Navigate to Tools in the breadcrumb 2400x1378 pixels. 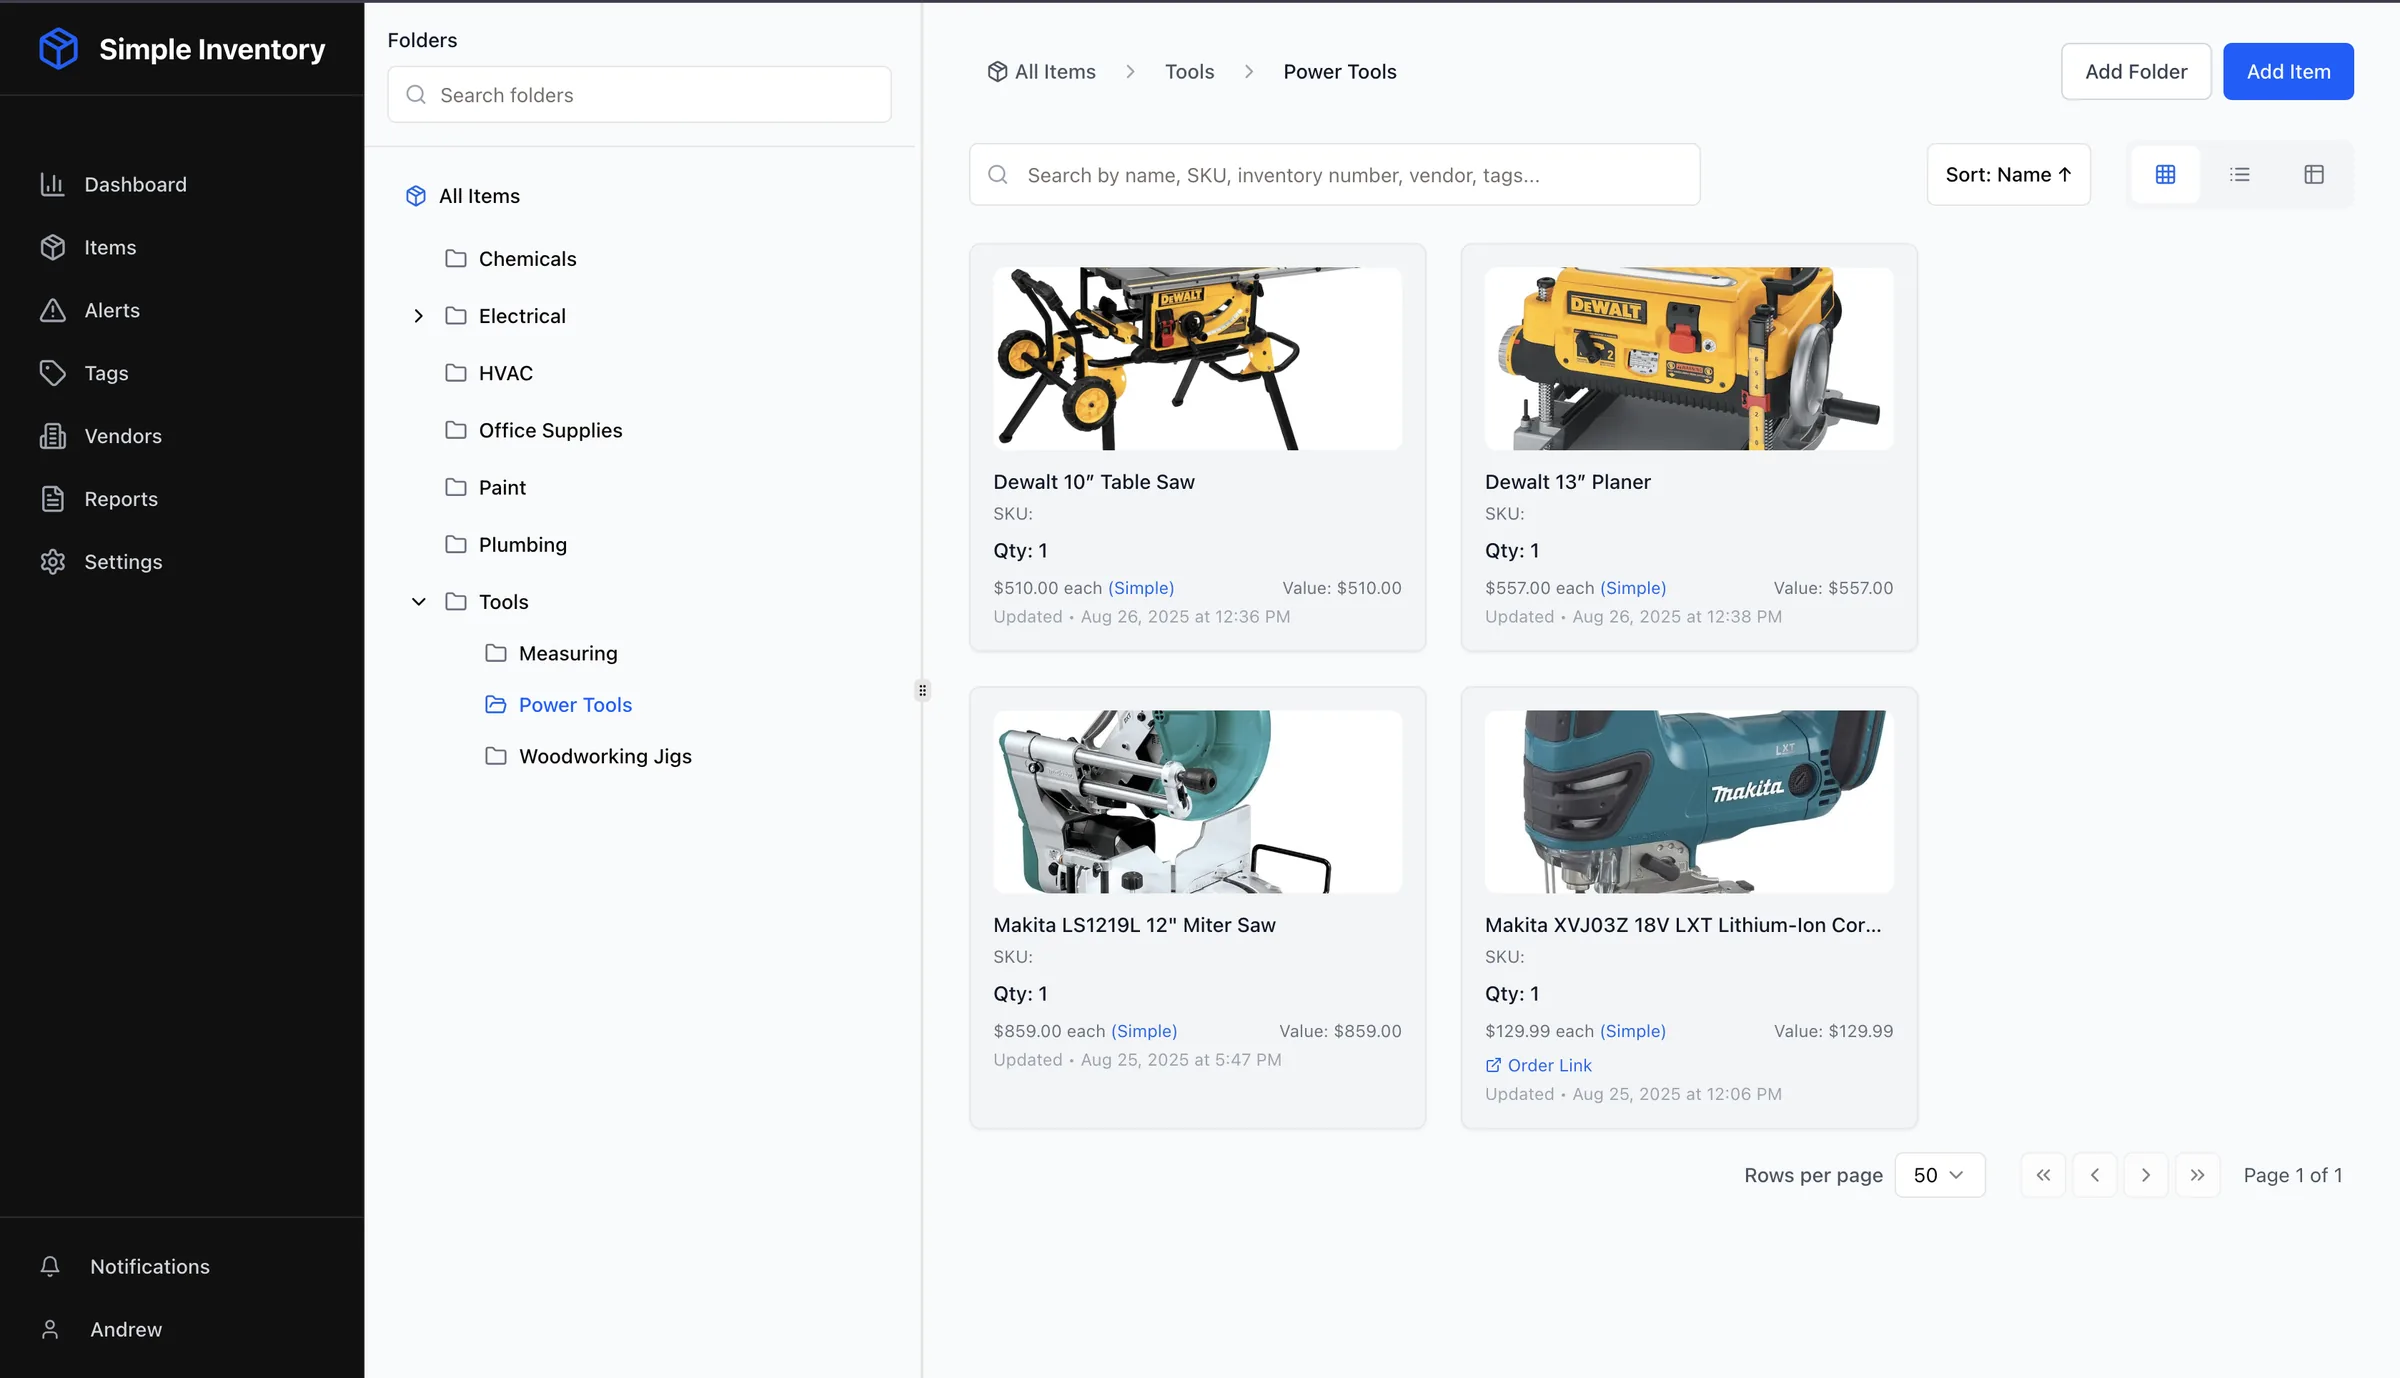[1189, 72]
